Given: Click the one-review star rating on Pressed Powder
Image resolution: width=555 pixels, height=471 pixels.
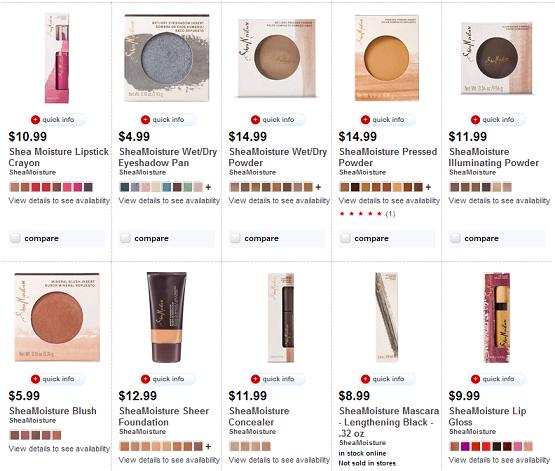Looking at the screenshot, I should pyautogui.click(x=367, y=214).
